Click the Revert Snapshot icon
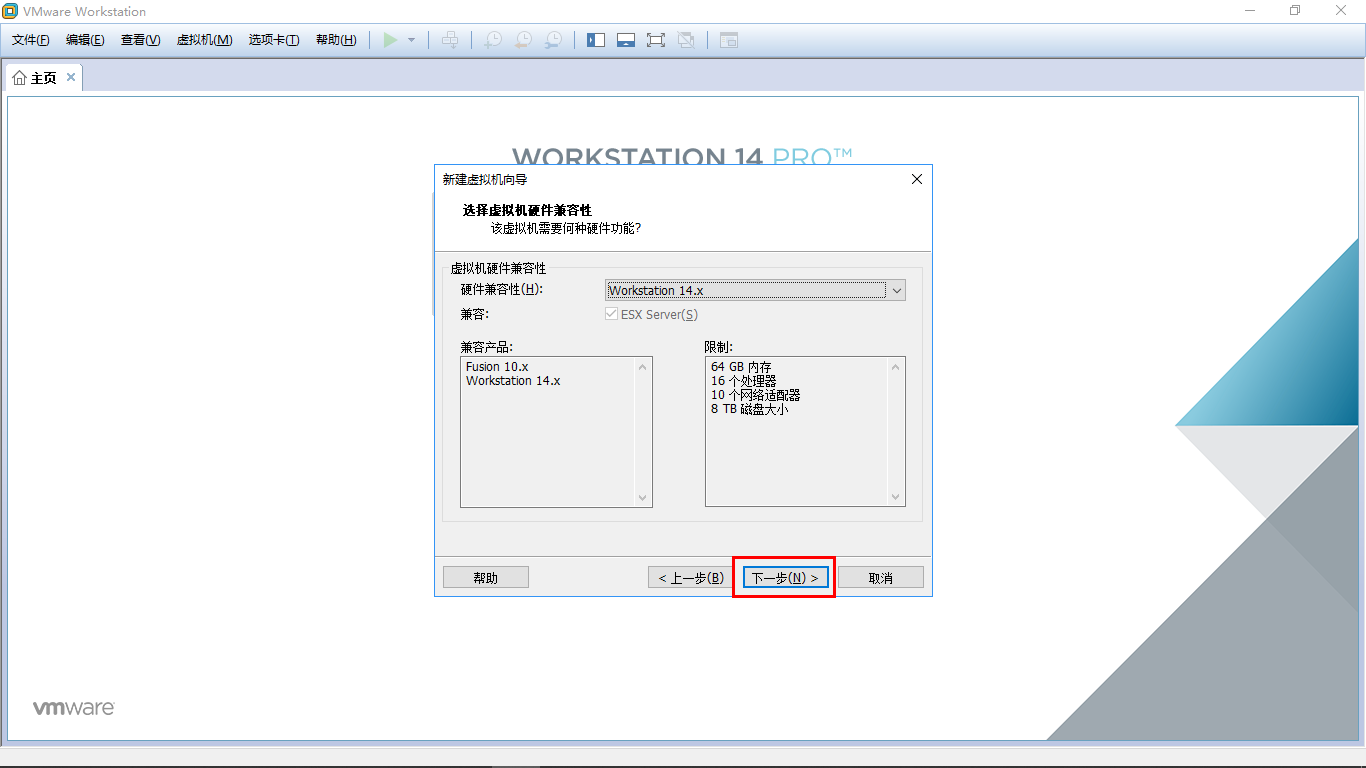The height and width of the screenshot is (768, 1366). (x=523, y=40)
